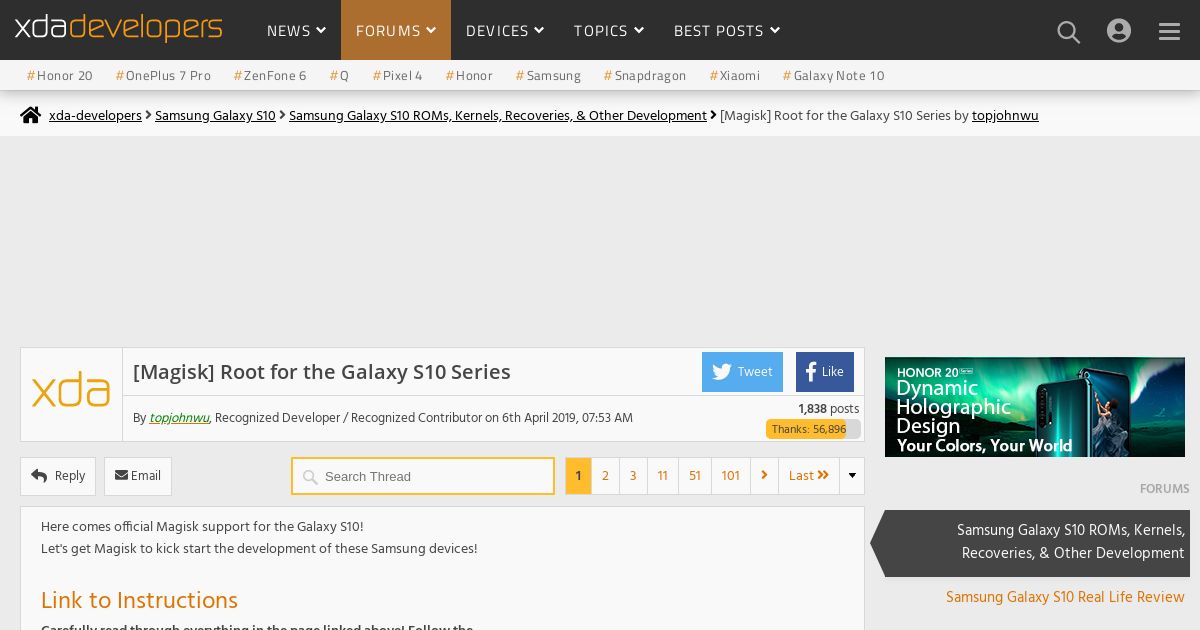Jump to page 51
Viewport: 1200px width, 630px height.
[x=695, y=476]
